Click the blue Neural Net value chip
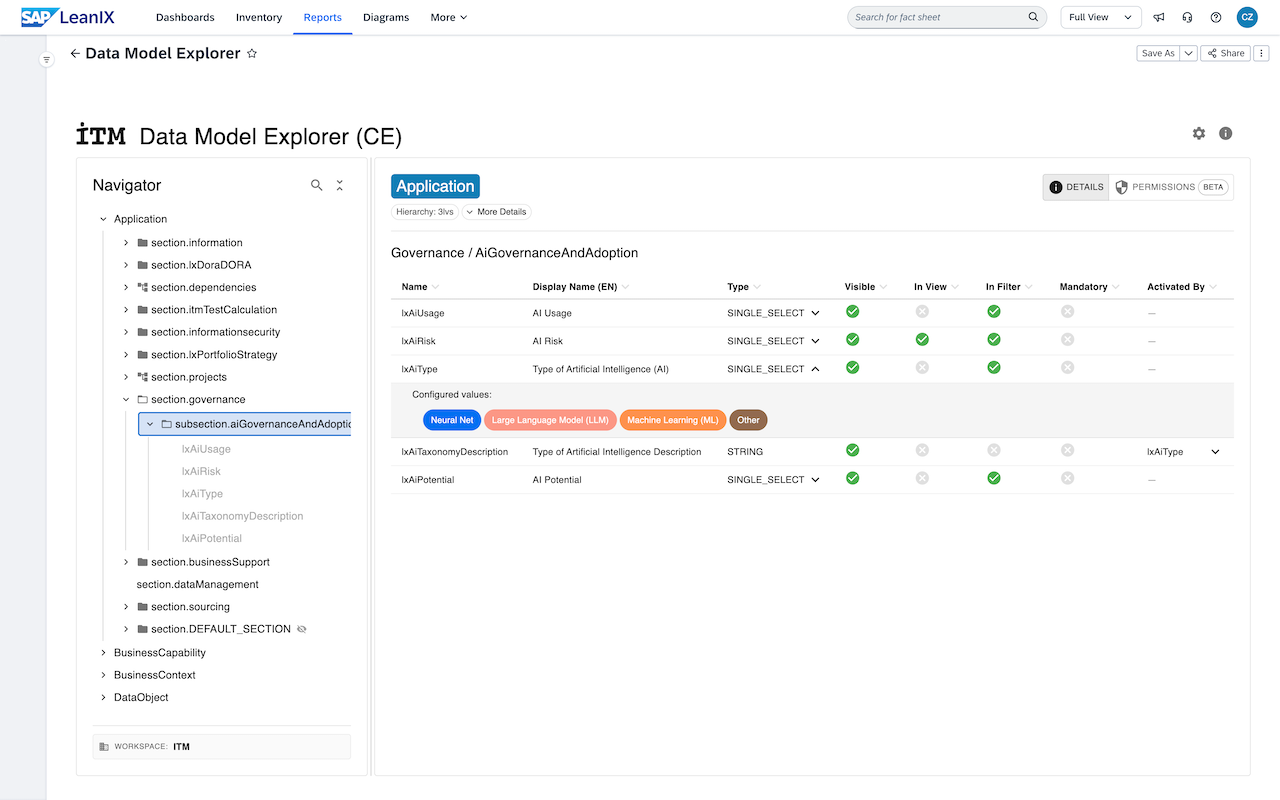This screenshot has width=1280, height=800. tap(452, 420)
